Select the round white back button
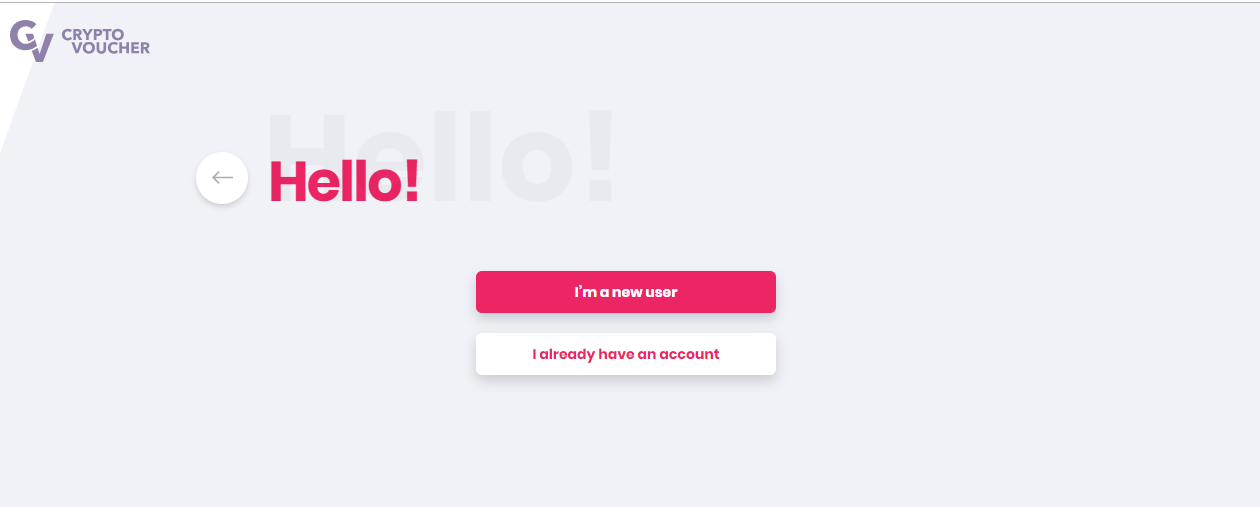 [222, 178]
